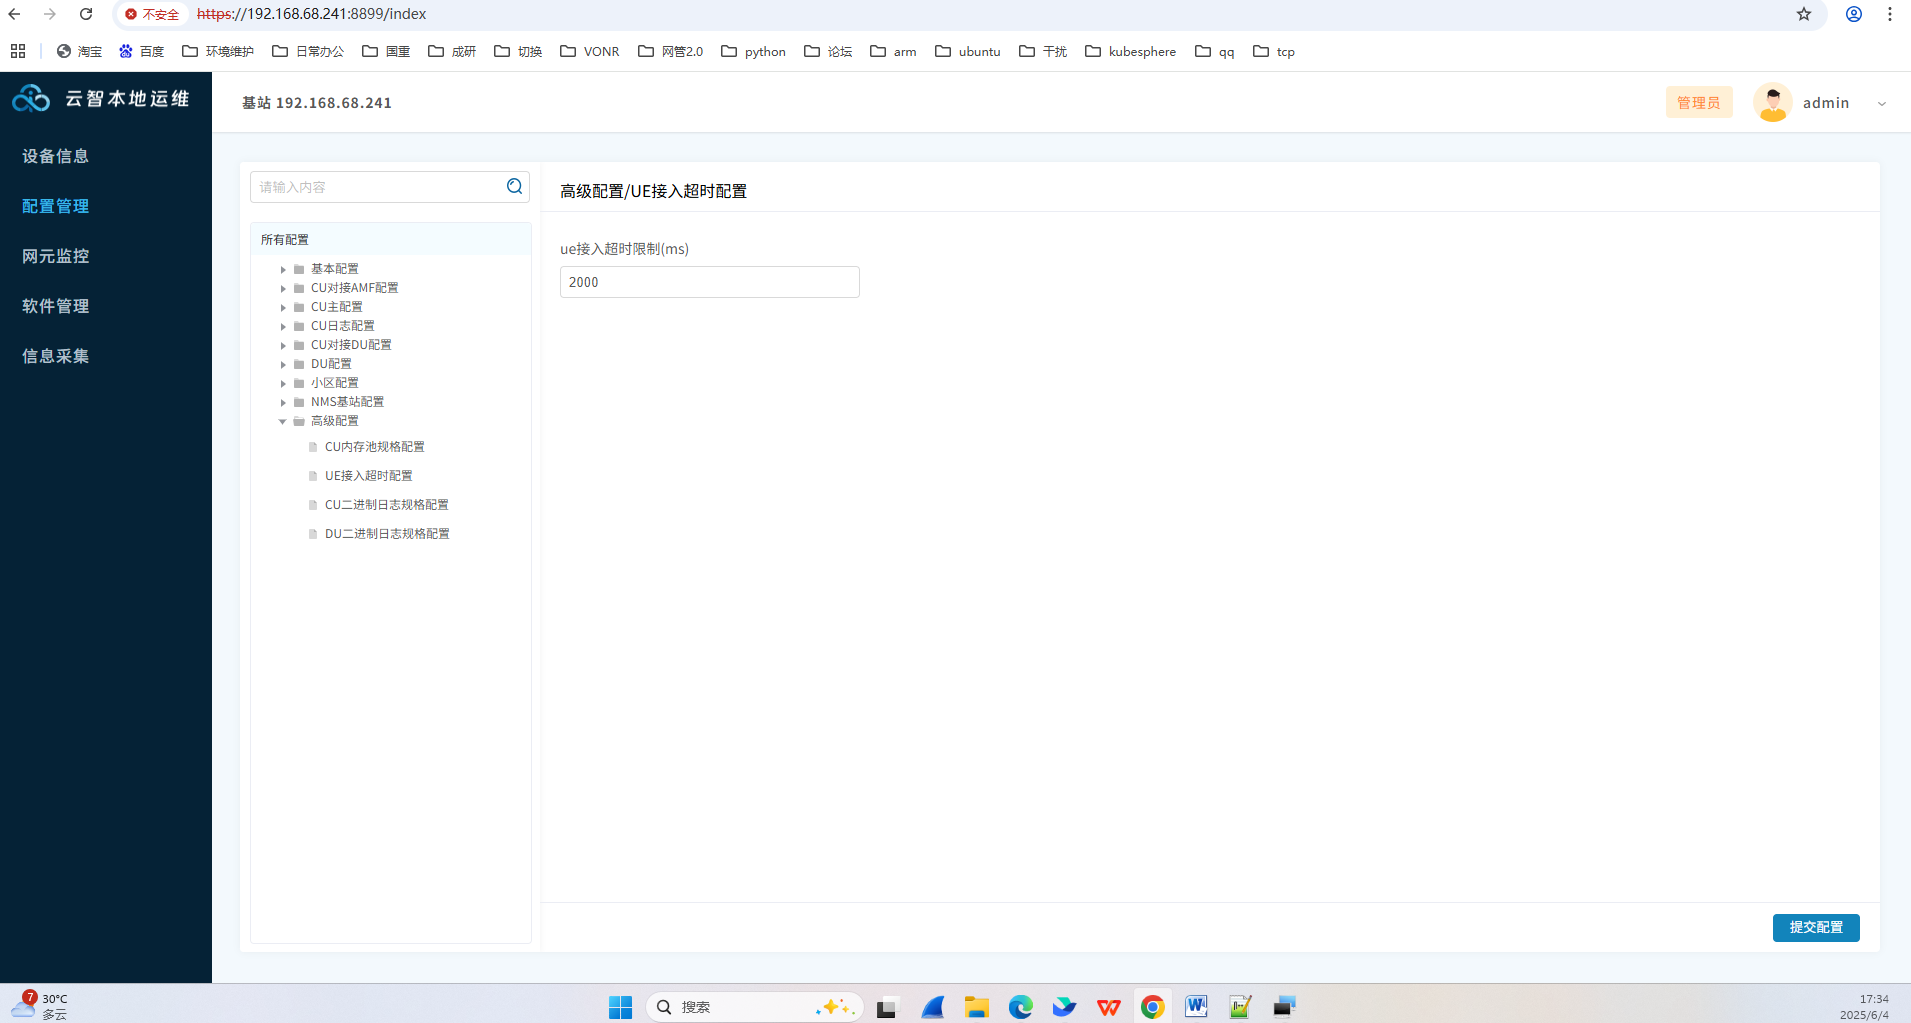Open Word from the taskbar
The image size is (1911, 1023).
point(1196,1007)
